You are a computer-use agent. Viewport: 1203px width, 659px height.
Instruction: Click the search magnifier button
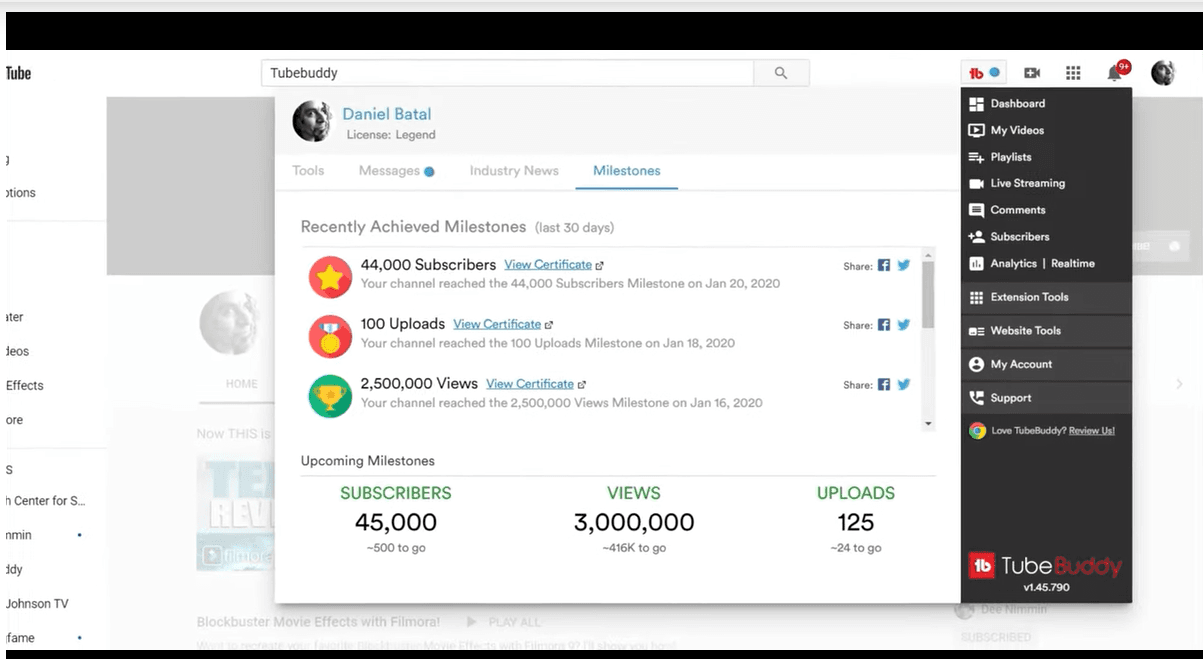[781, 73]
